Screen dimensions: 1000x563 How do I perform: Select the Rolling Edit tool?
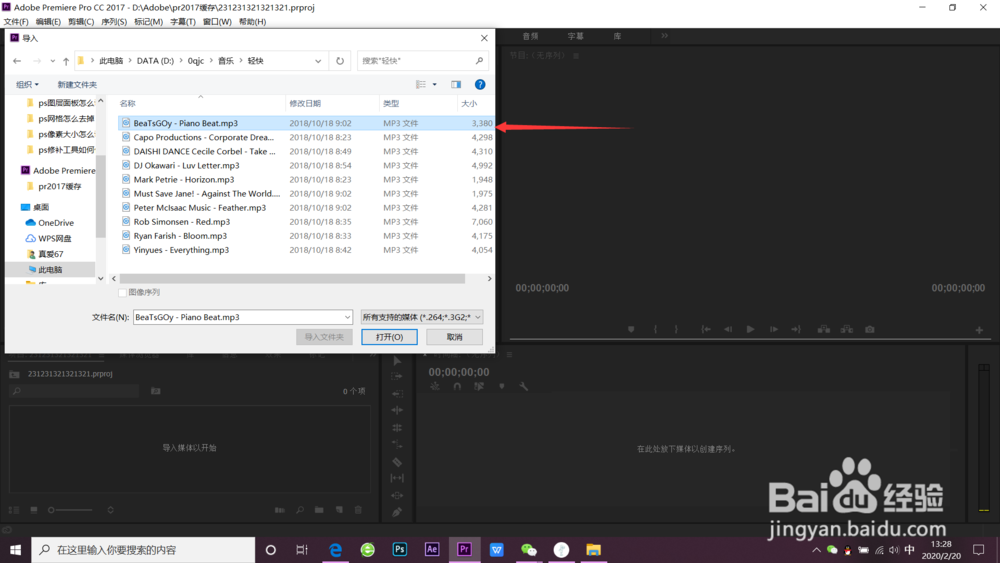coord(397,410)
